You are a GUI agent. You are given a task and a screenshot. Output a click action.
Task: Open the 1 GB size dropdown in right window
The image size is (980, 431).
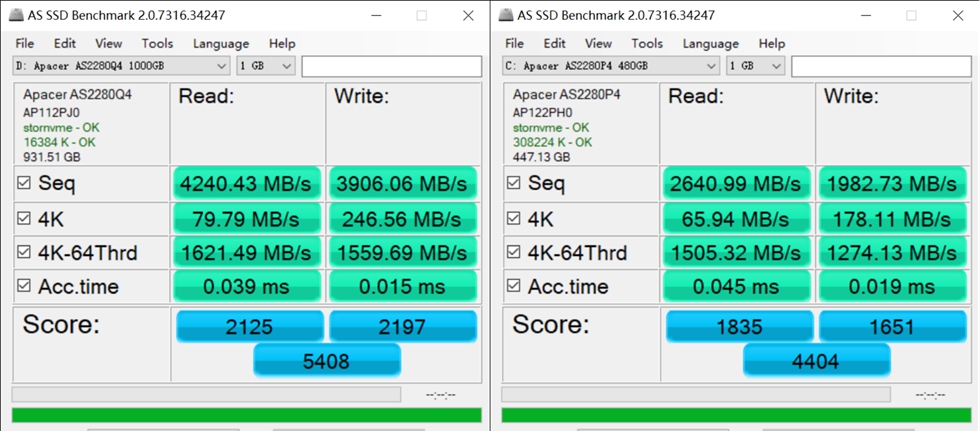click(756, 66)
